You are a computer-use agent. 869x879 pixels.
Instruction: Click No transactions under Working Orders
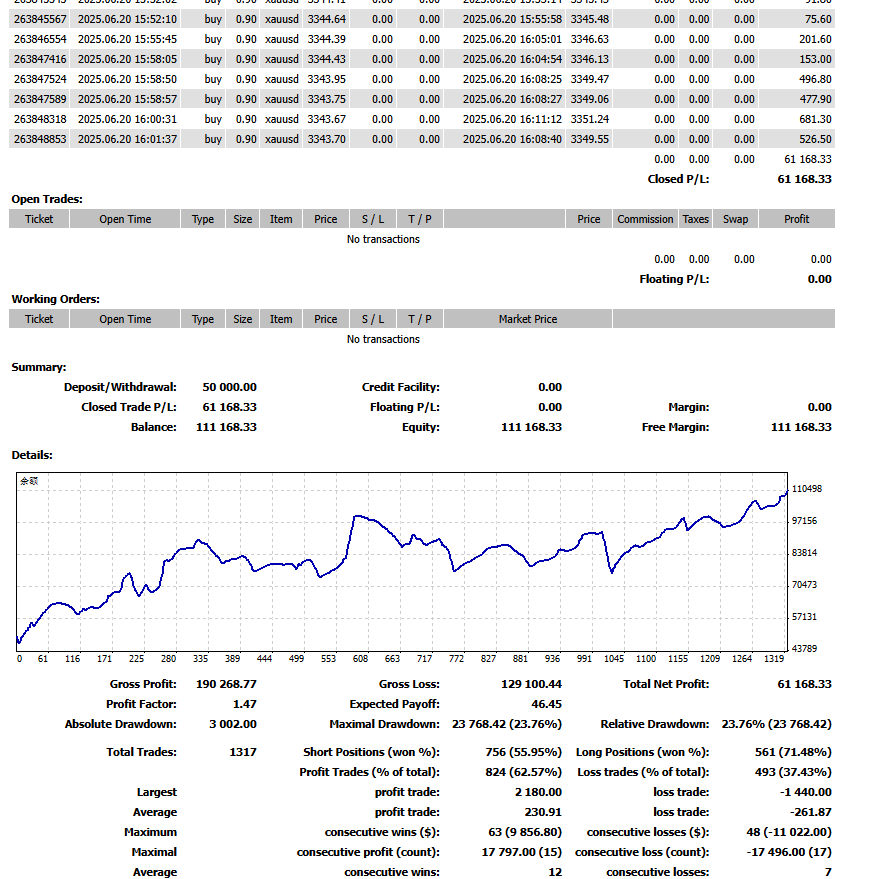[383, 339]
